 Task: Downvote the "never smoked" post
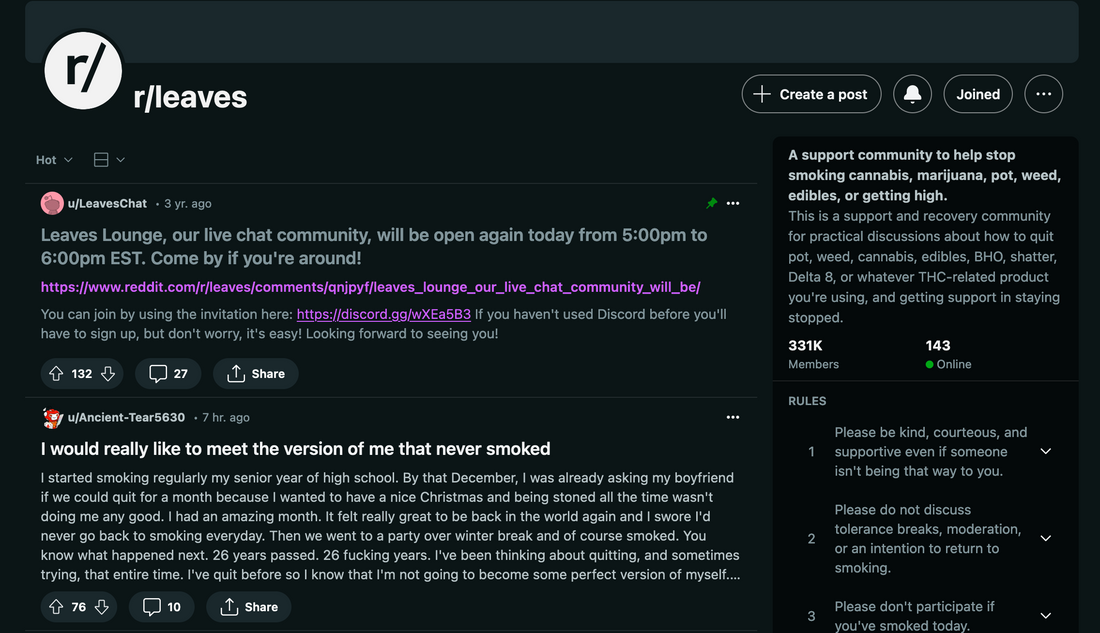(x=100, y=606)
